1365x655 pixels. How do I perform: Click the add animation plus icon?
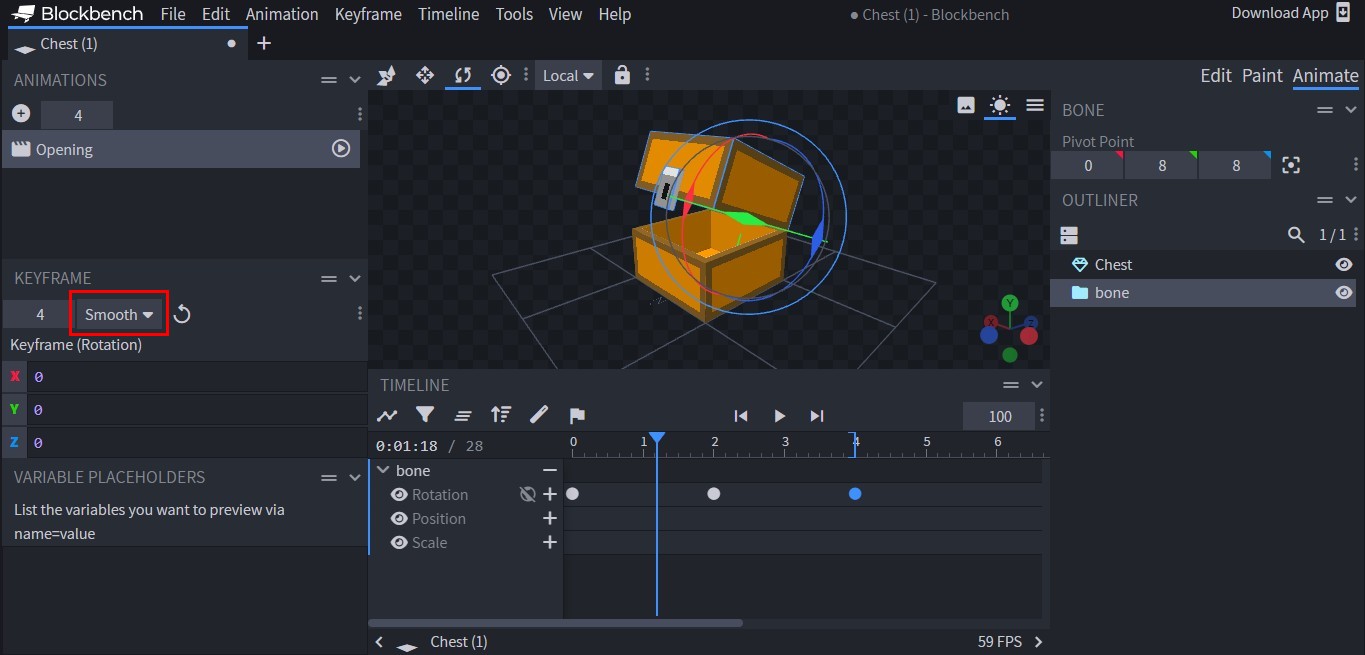point(20,114)
